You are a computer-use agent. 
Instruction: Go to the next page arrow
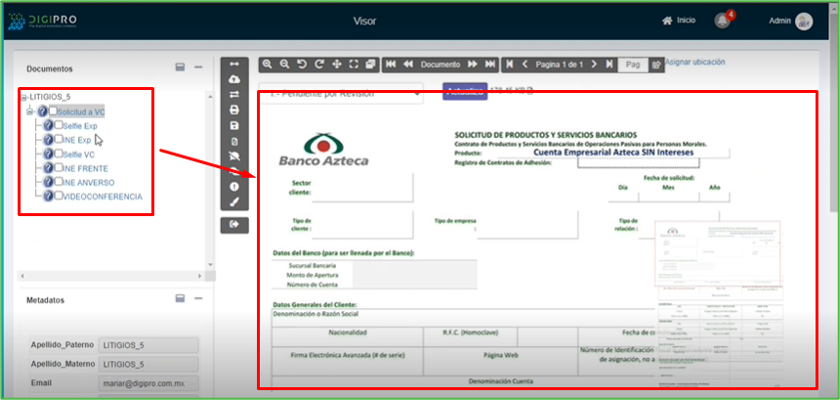(594, 64)
